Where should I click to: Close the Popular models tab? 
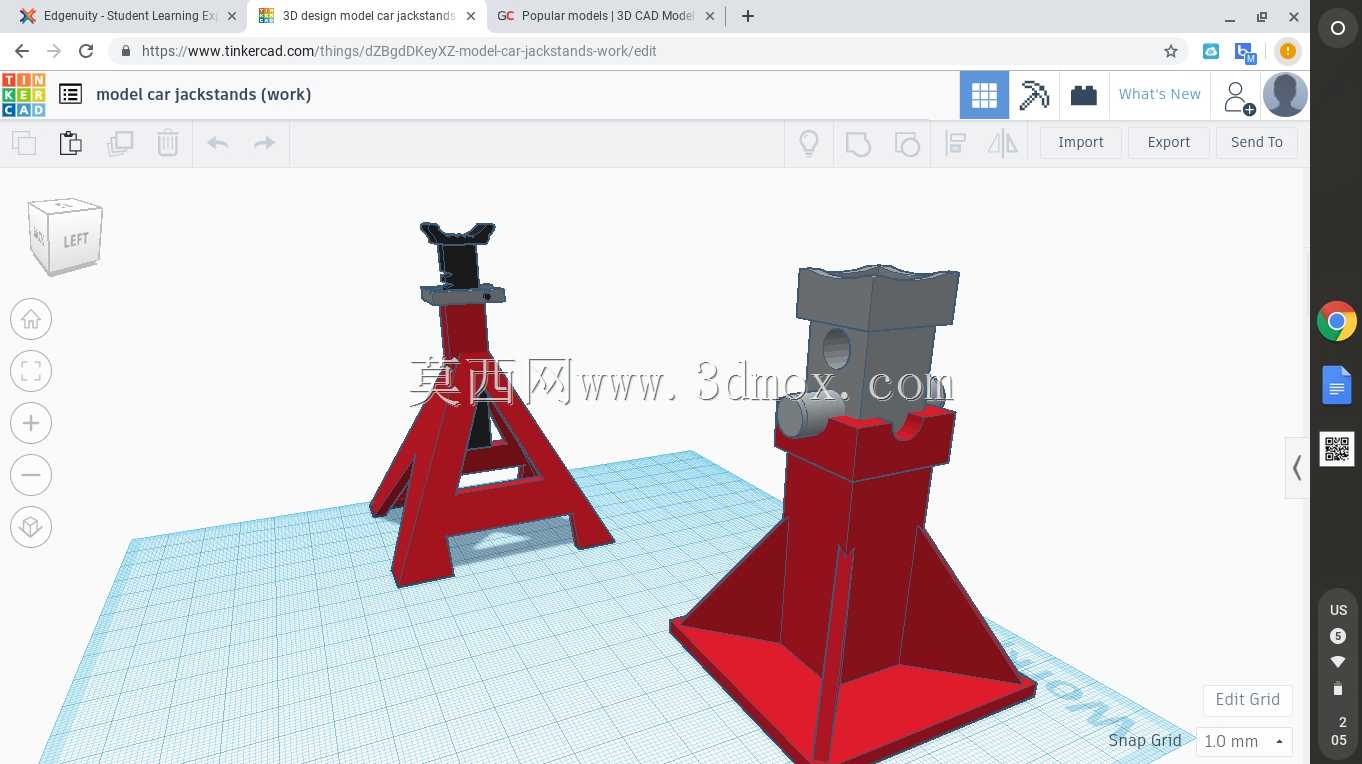(x=709, y=16)
